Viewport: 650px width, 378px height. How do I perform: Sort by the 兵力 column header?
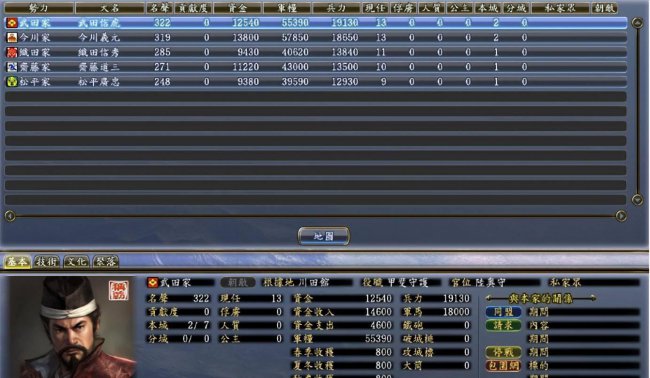(x=336, y=8)
